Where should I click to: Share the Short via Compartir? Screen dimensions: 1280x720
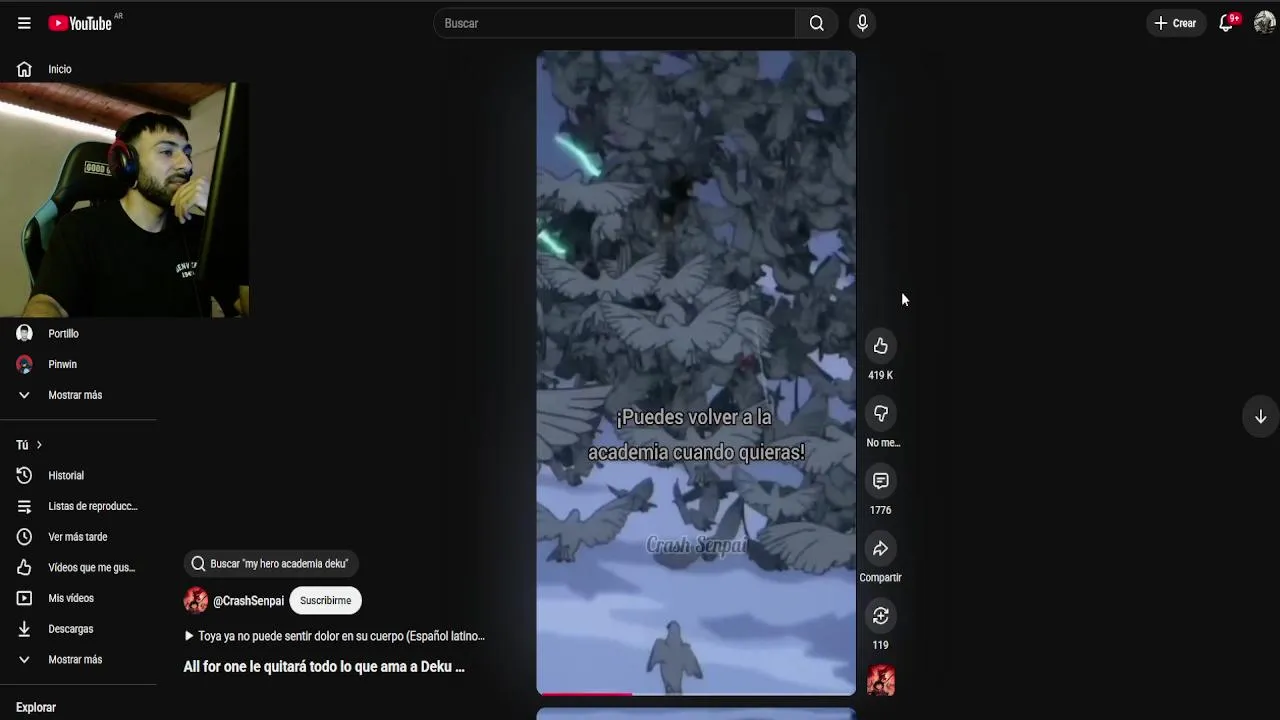tap(880, 549)
